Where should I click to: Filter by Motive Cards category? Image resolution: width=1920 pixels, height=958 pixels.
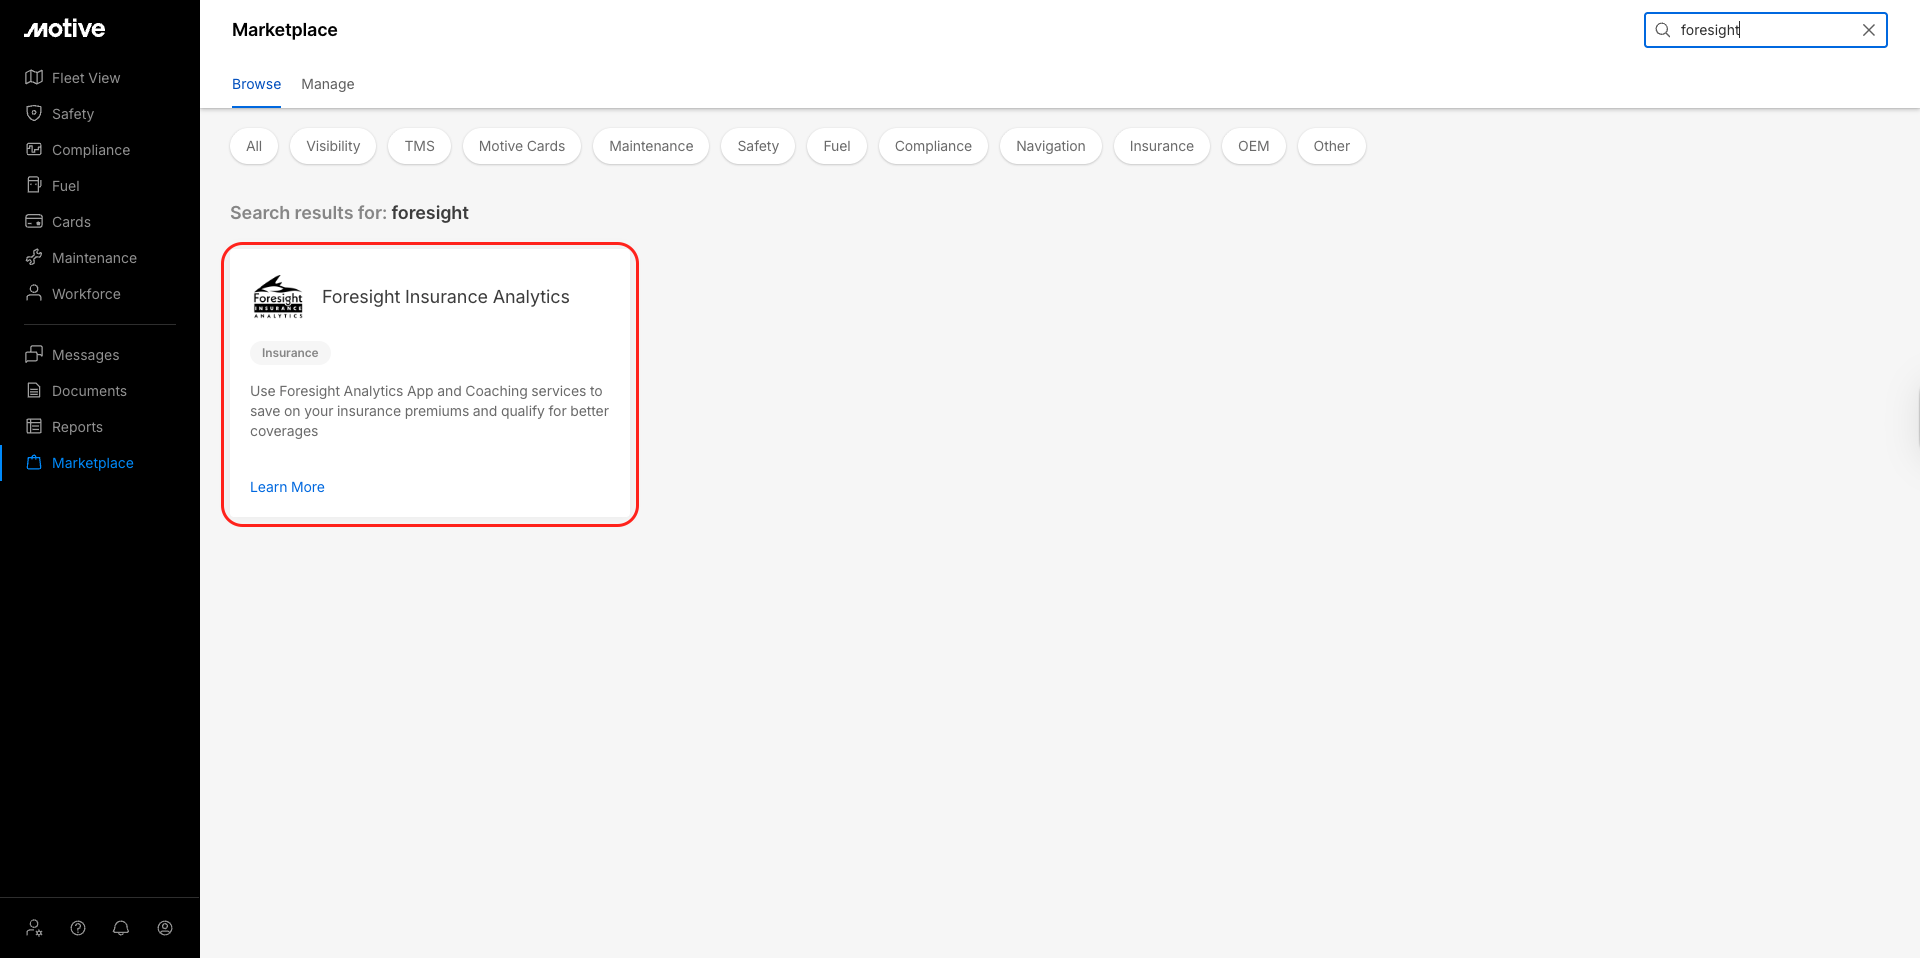[522, 146]
